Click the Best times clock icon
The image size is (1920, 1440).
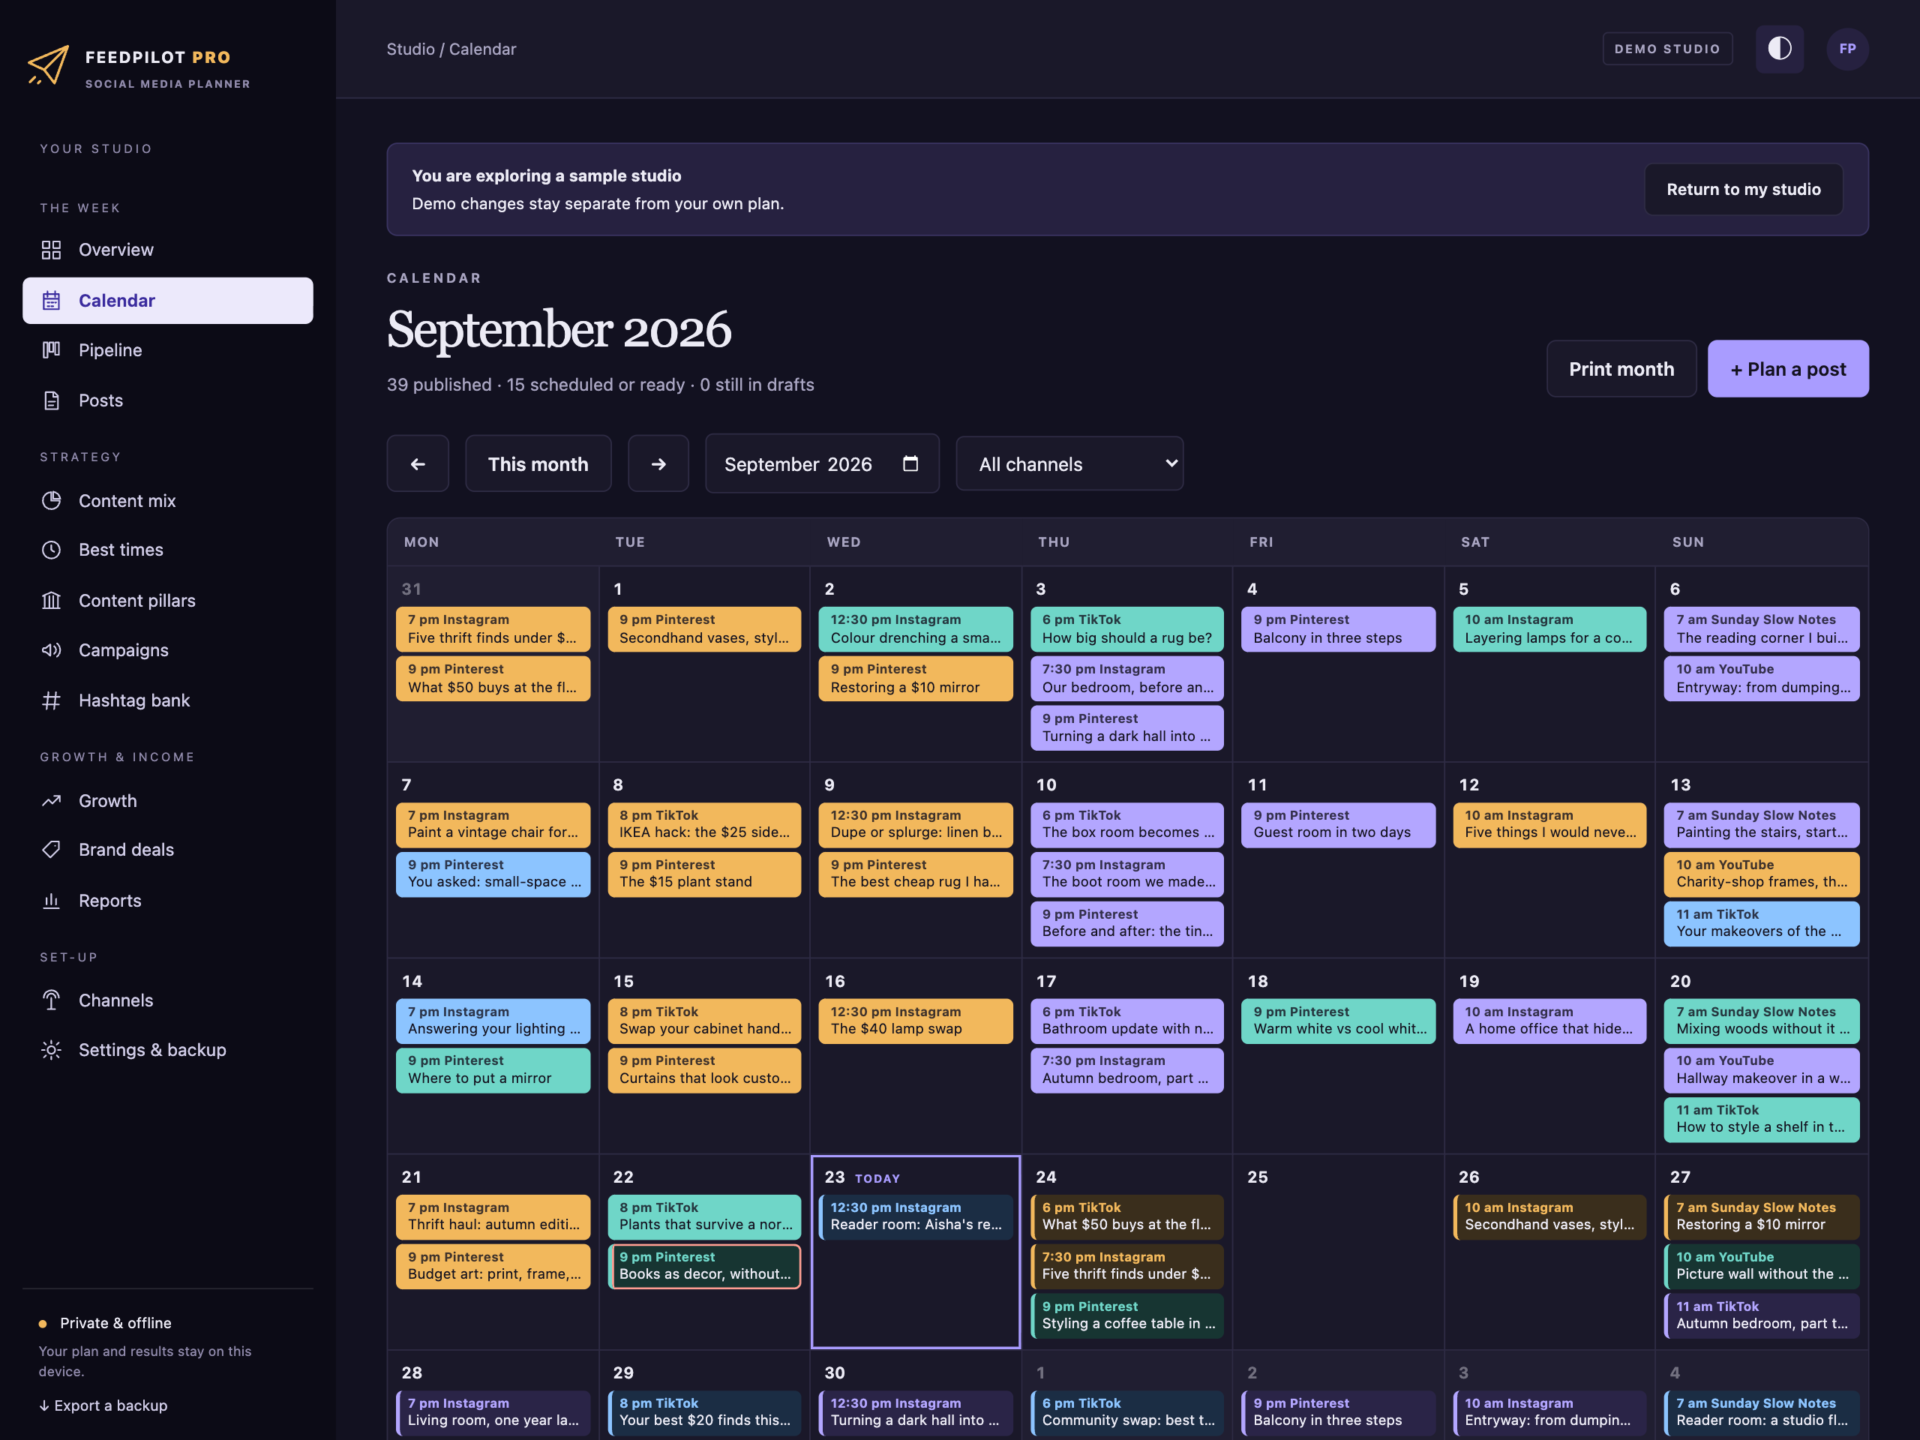tap(51, 550)
